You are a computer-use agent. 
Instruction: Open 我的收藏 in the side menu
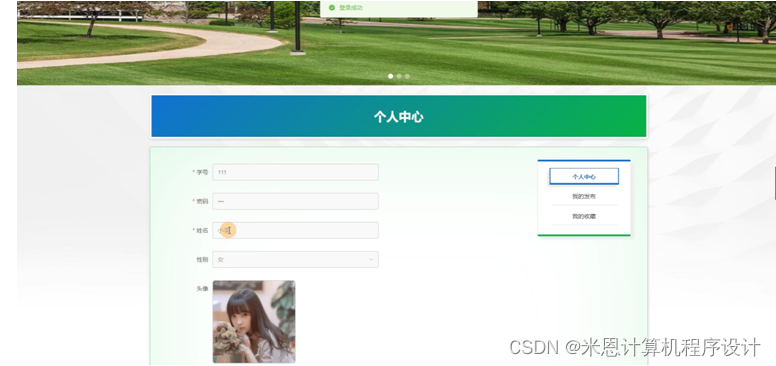click(584, 216)
